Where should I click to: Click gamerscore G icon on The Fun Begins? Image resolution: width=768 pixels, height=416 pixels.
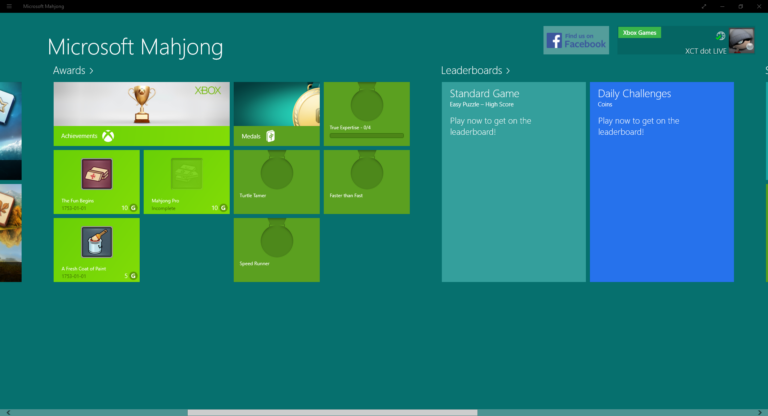click(x=133, y=208)
